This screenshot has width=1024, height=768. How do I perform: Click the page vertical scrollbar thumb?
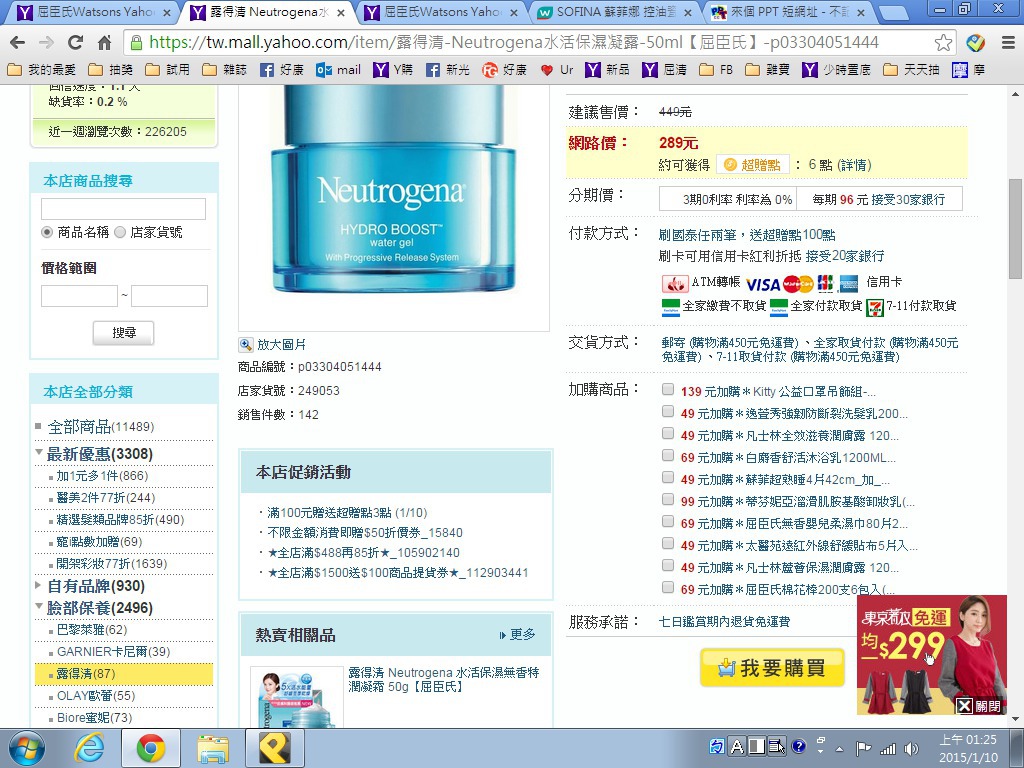pos(1016,229)
